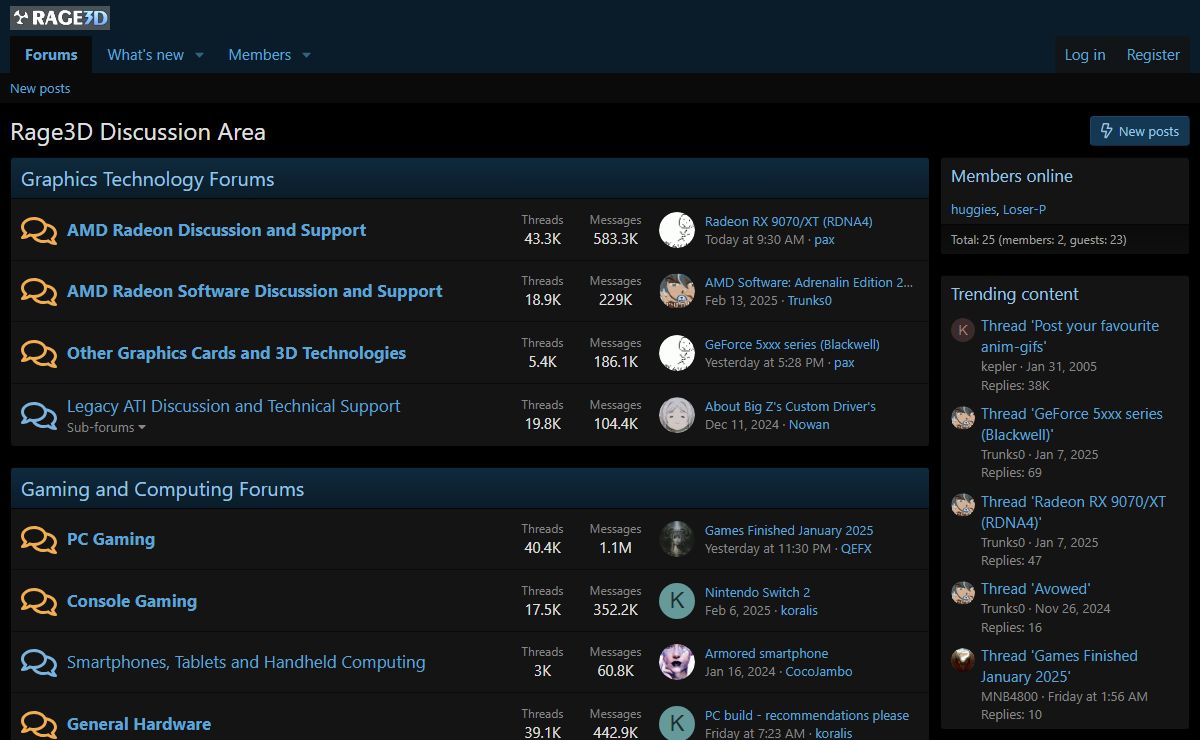Expand the Members dropdown arrow
The height and width of the screenshot is (740, 1200).
point(306,55)
